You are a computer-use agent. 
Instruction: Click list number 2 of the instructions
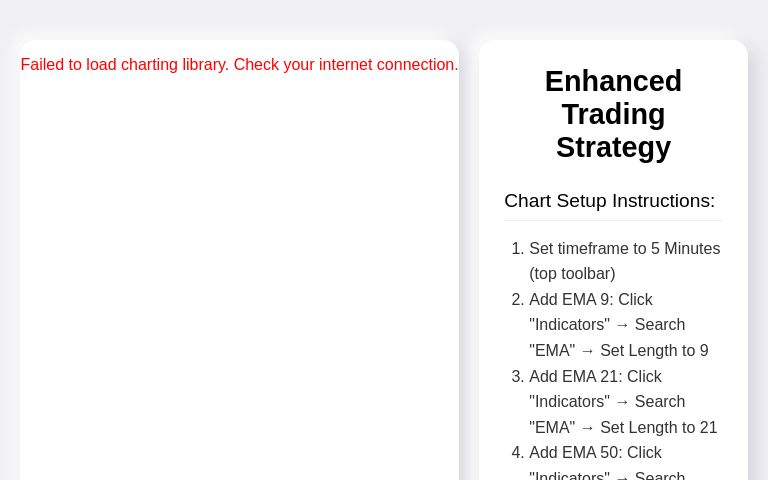point(517,300)
